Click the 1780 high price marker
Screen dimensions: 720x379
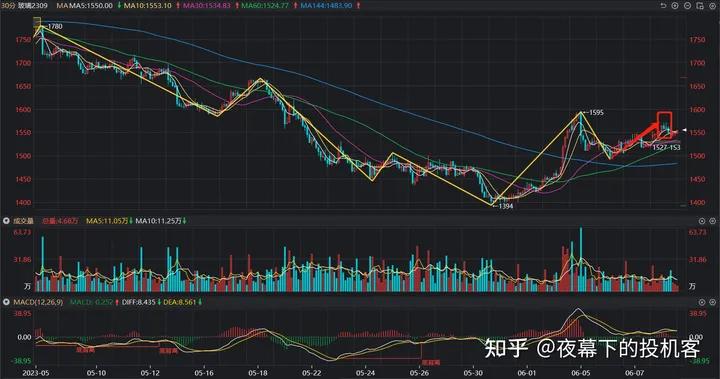54,26
